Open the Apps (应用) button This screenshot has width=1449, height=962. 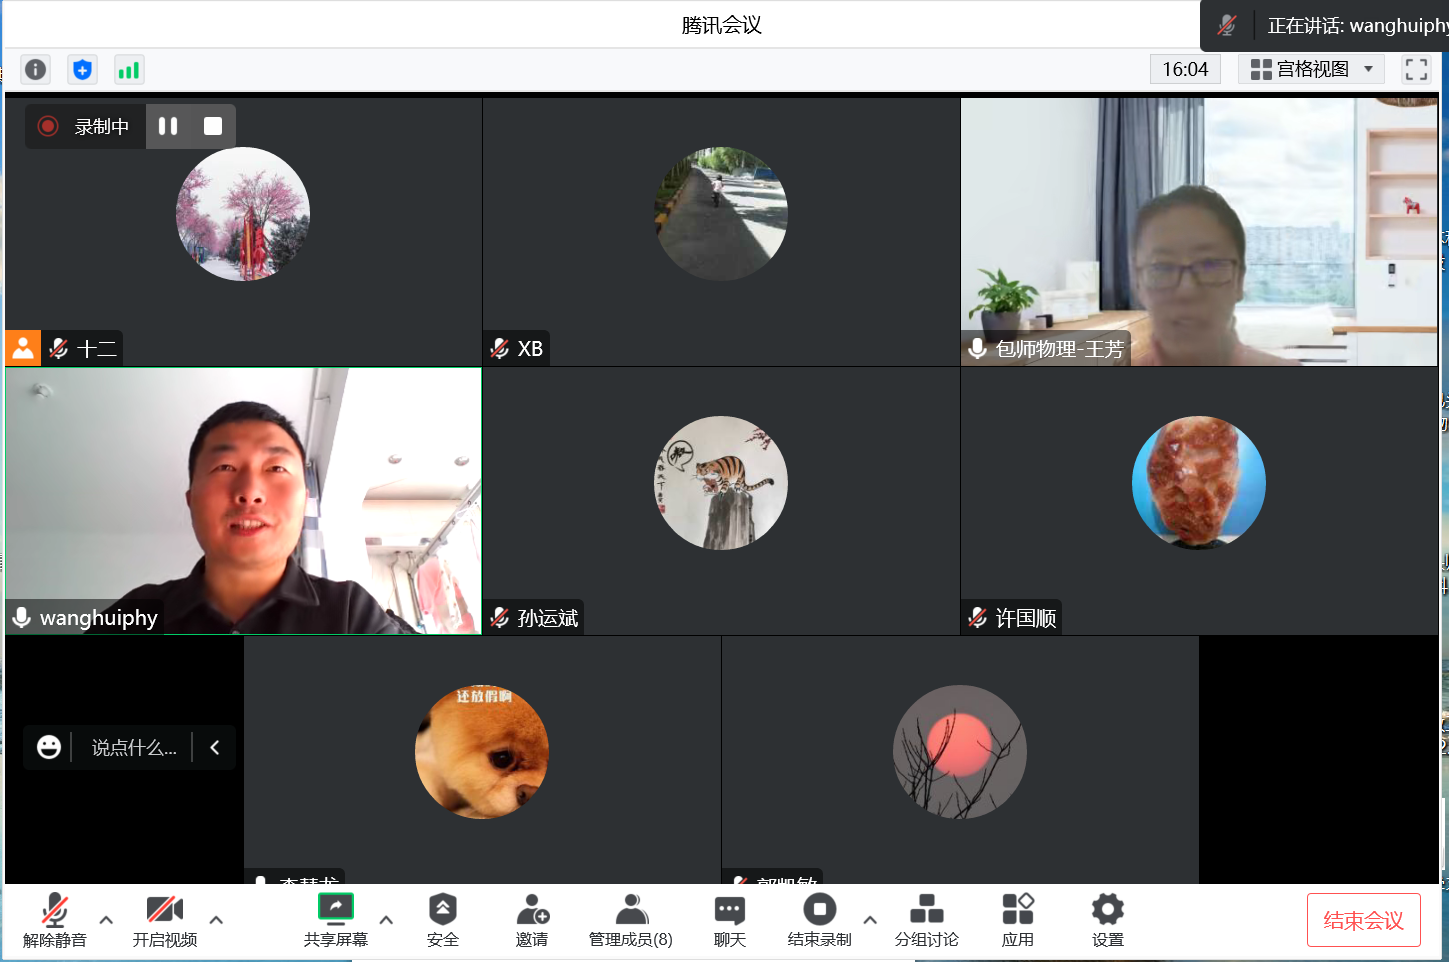pyautogui.click(x=1017, y=920)
